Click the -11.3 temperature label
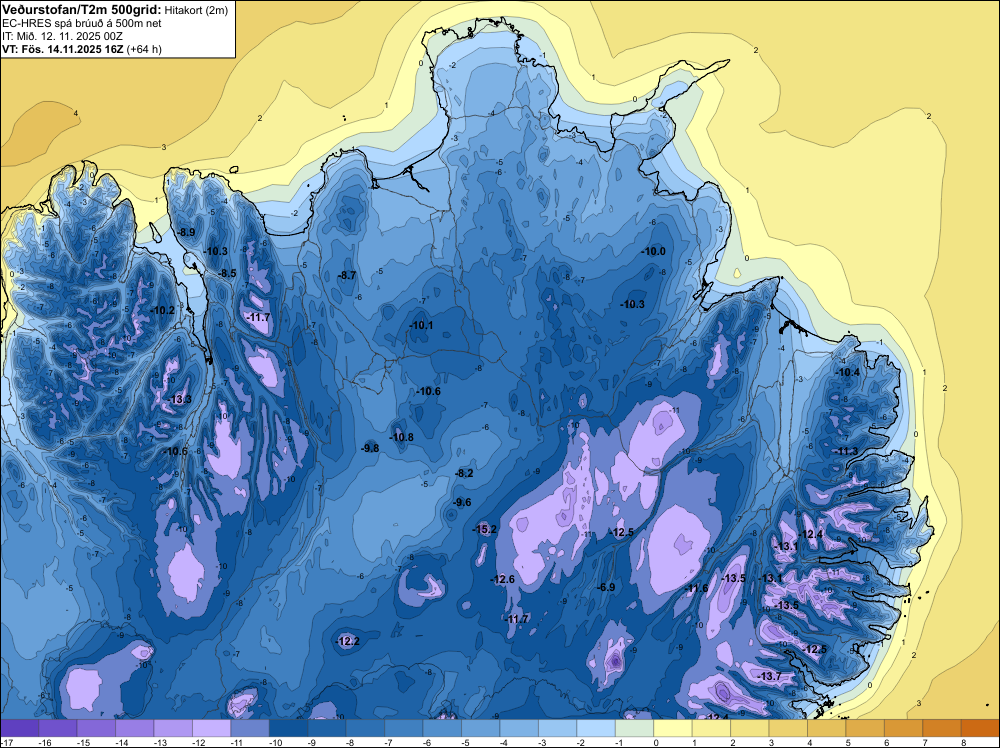 847,451
